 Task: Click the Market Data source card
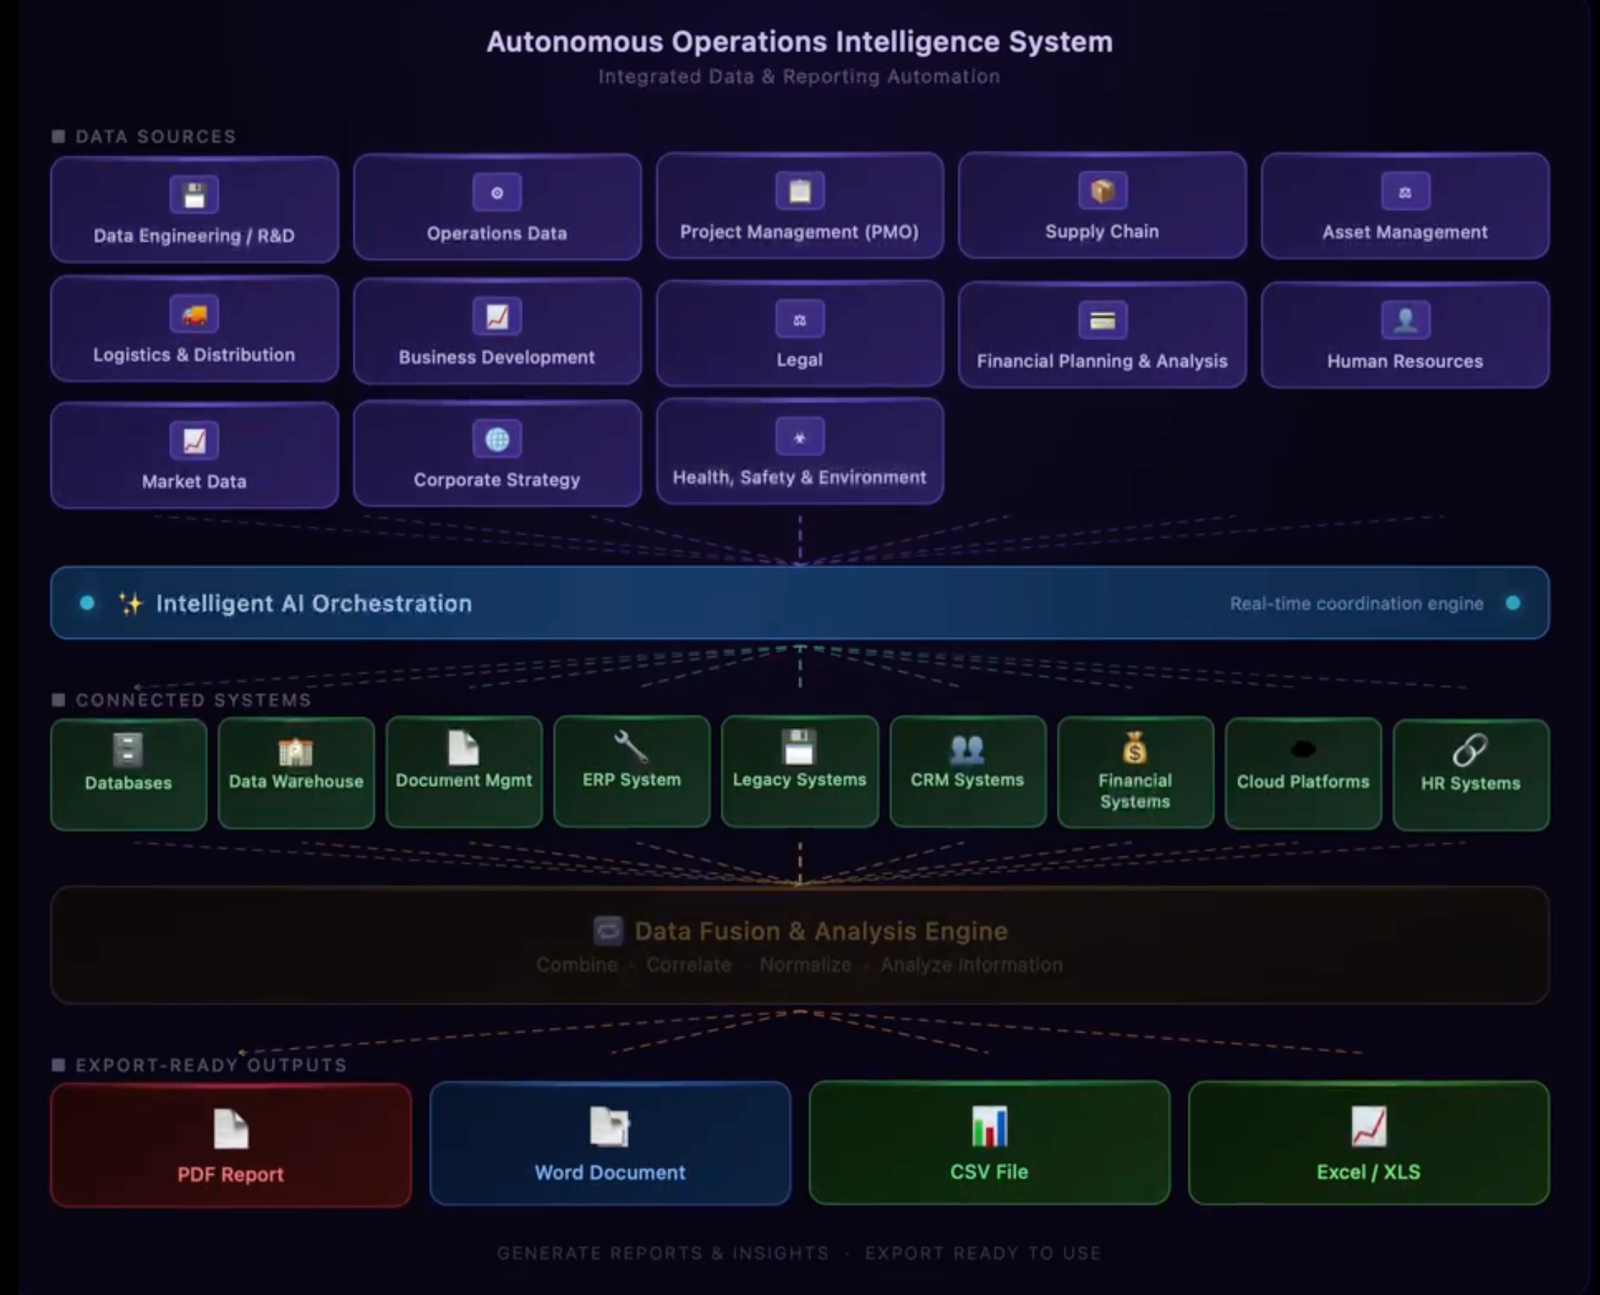click(x=194, y=455)
